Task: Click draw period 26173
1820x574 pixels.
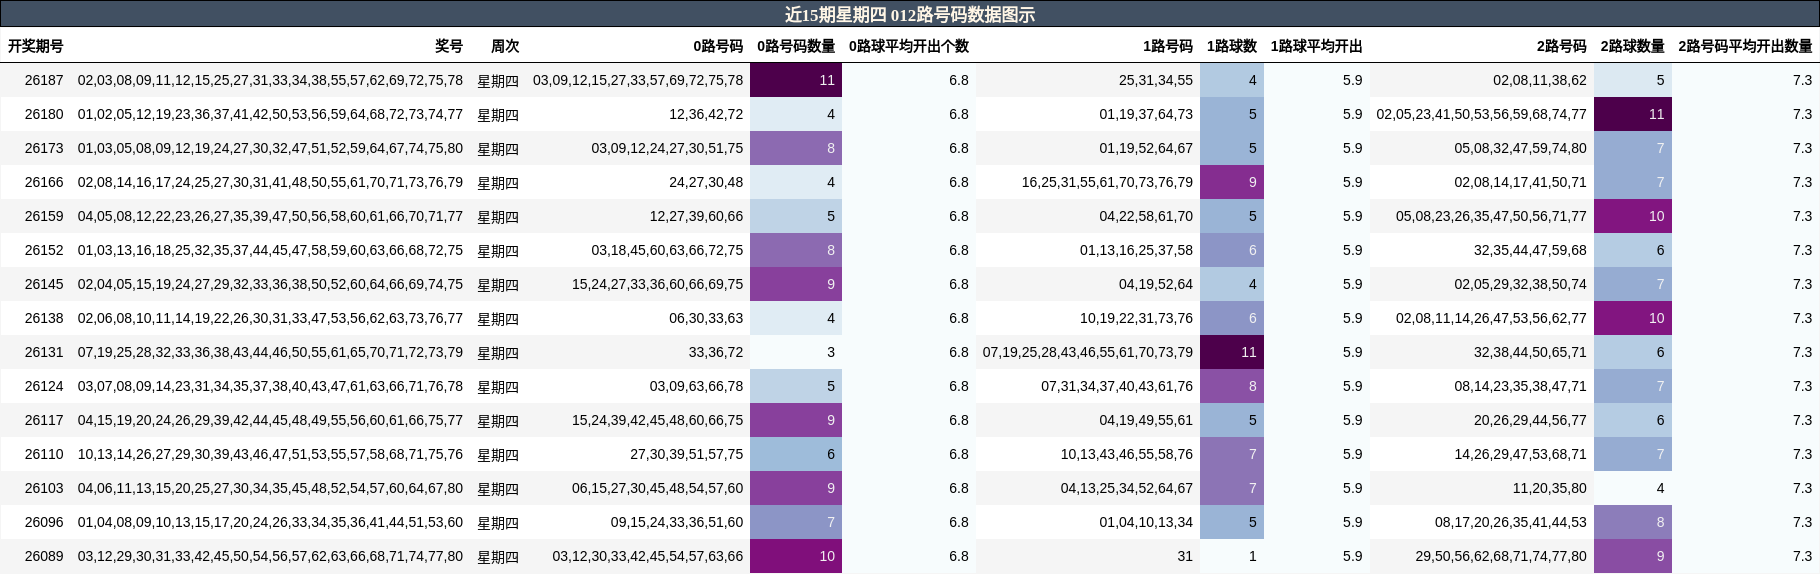Action: [x=44, y=148]
